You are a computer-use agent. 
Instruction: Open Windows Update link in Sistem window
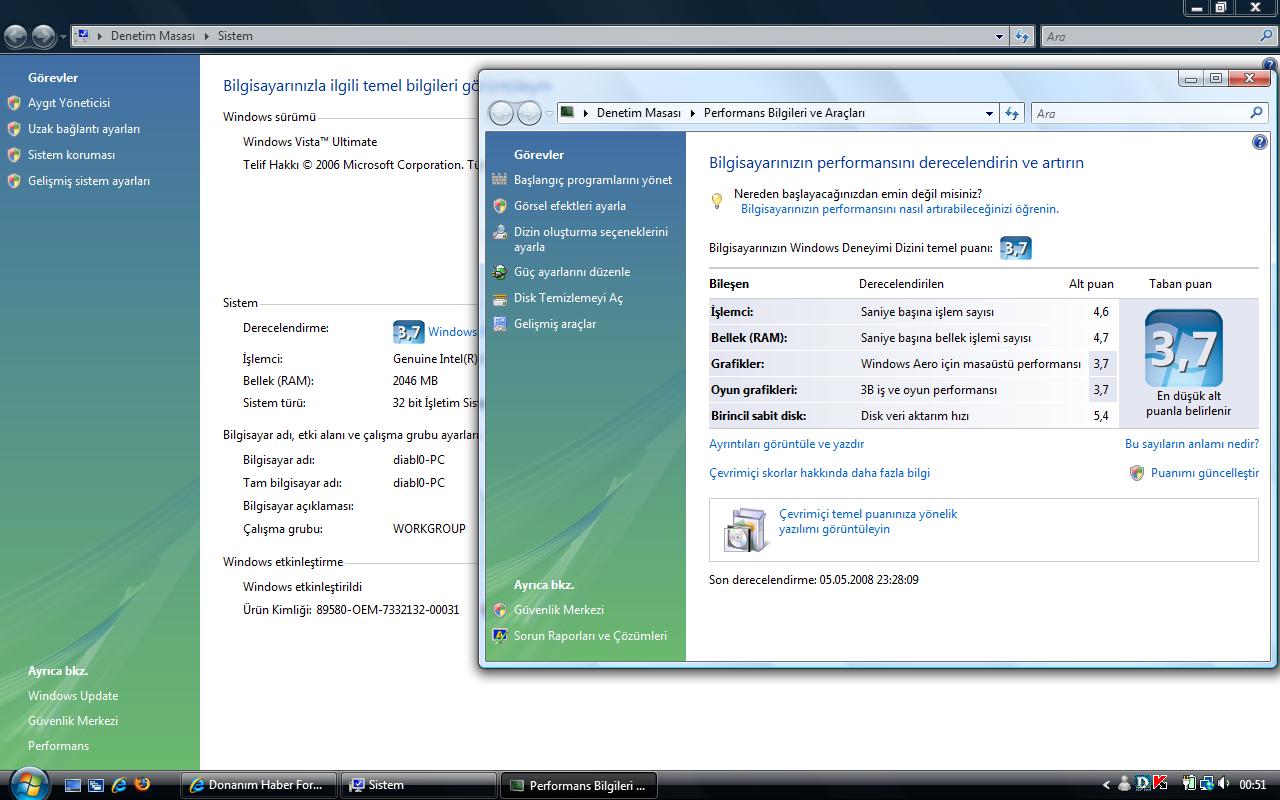[x=73, y=696]
